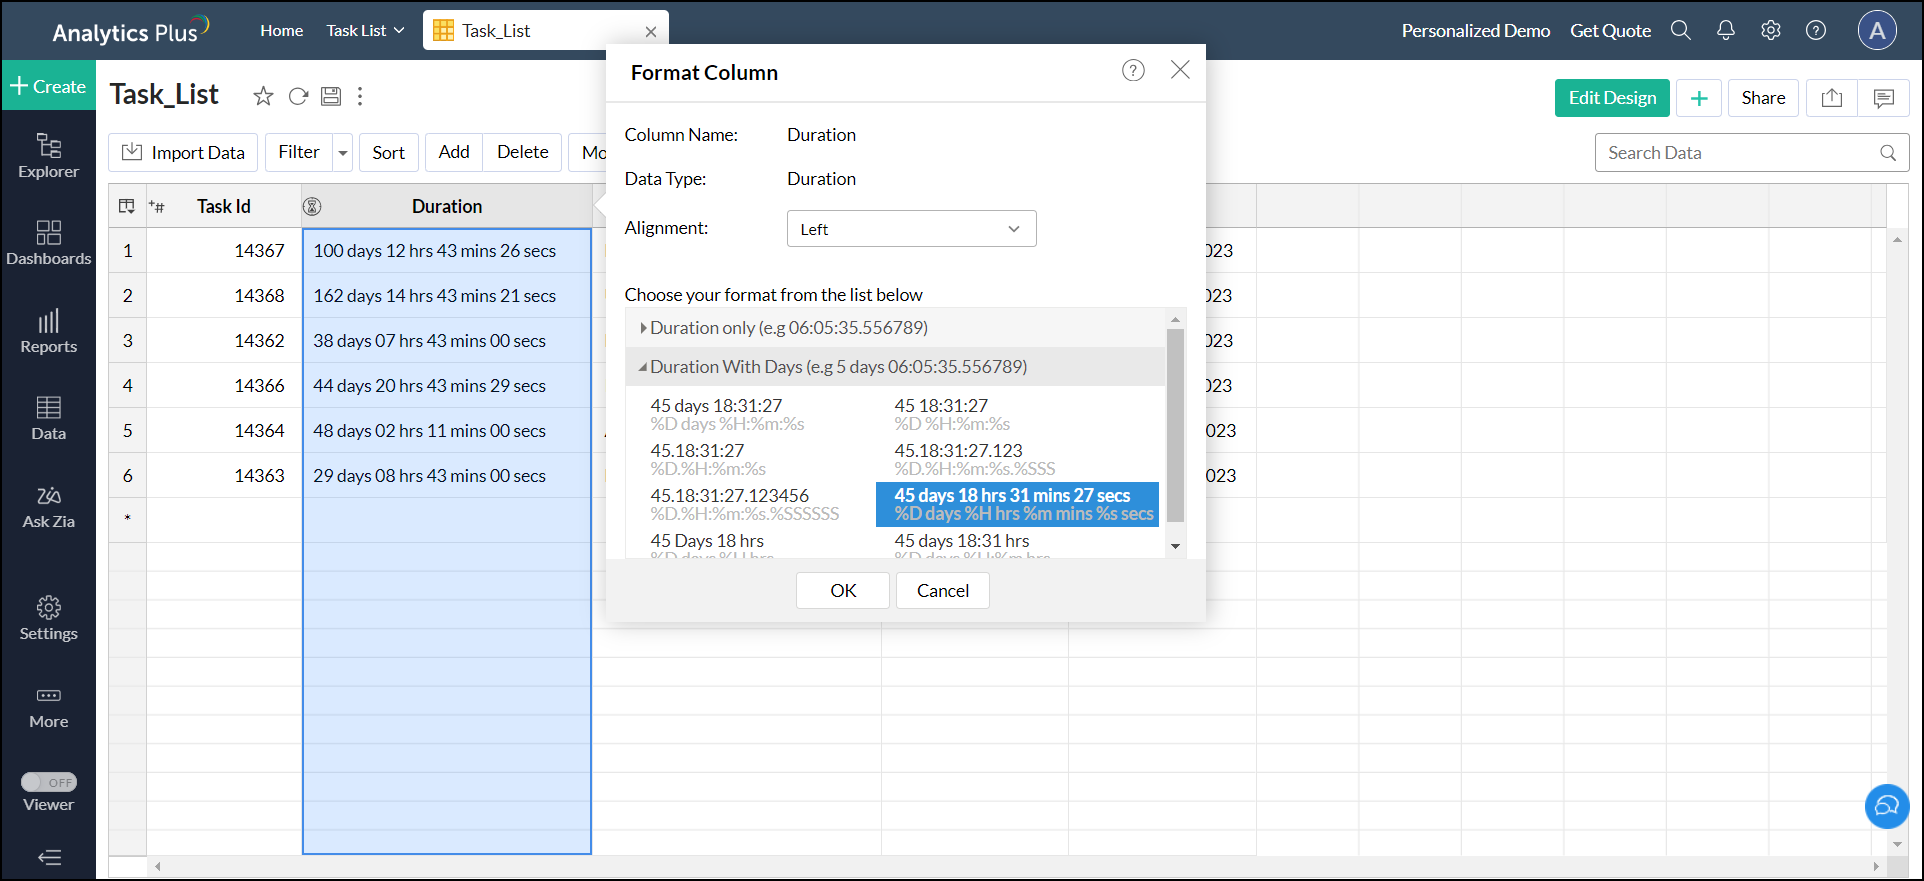Toggle the Viewer mode switch
Image resolution: width=1924 pixels, height=881 pixels.
pos(49,782)
